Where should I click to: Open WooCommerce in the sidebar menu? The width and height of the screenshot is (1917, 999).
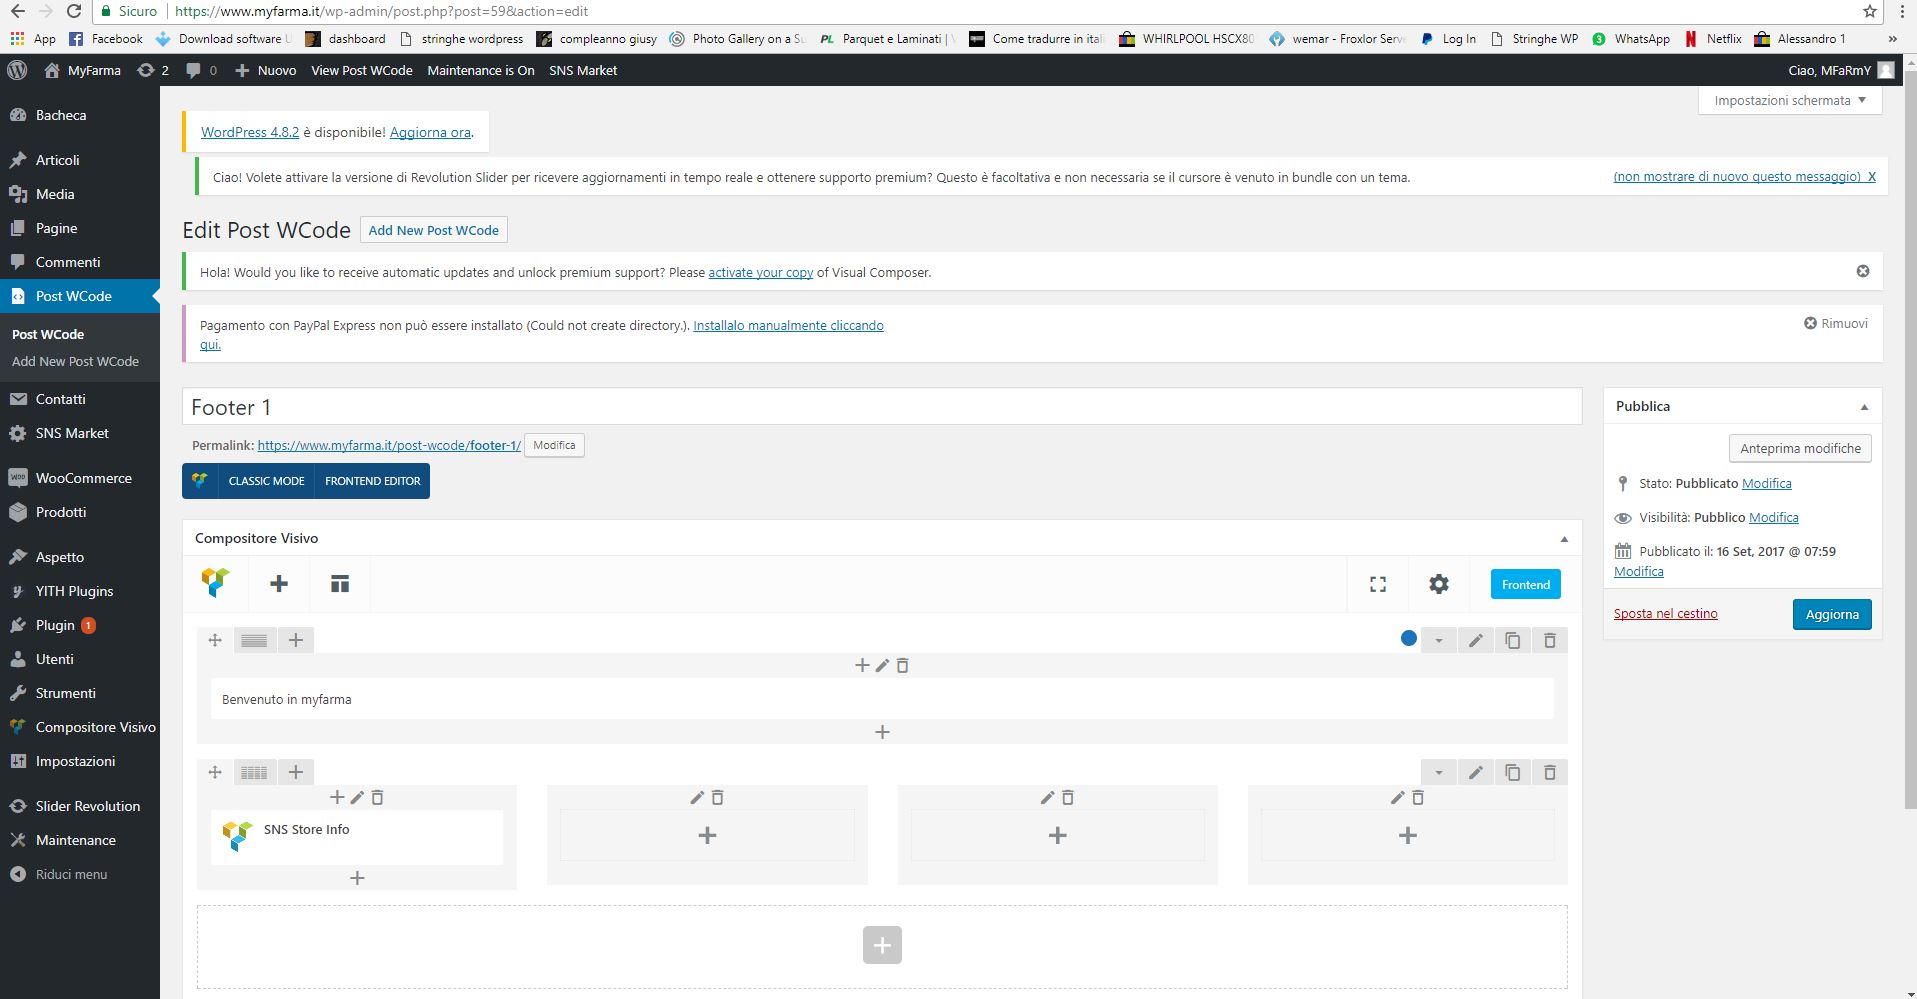83,478
